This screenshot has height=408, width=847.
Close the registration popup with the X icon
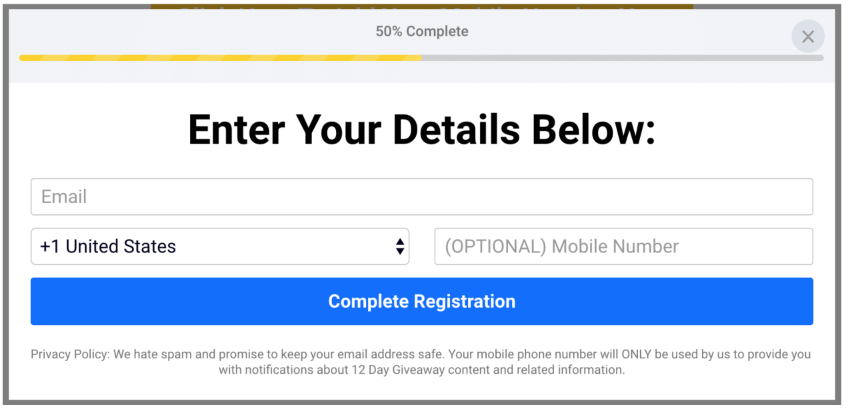click(x=808, y=37)
